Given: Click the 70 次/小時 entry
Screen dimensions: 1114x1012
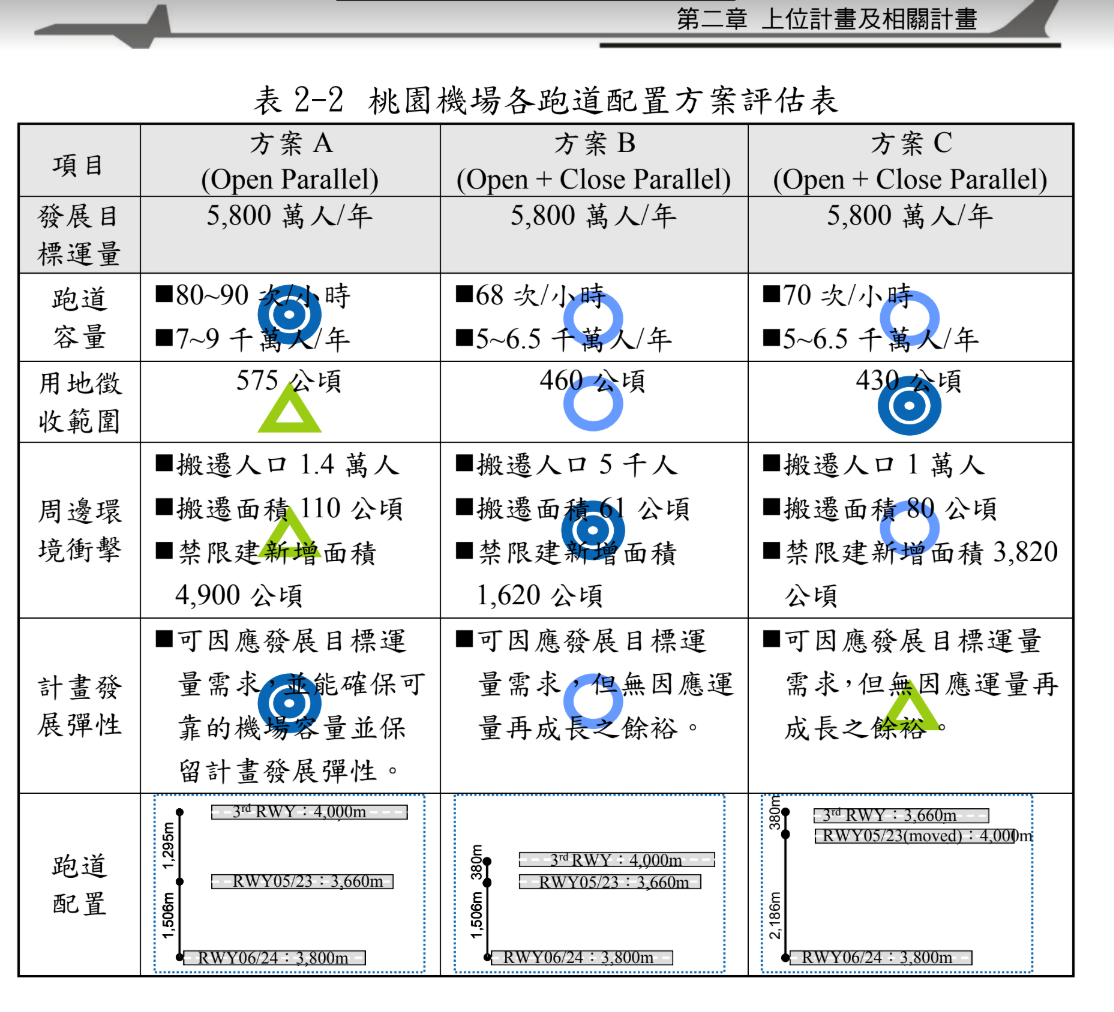Looking at the screenshot, I should coord(838,296).
